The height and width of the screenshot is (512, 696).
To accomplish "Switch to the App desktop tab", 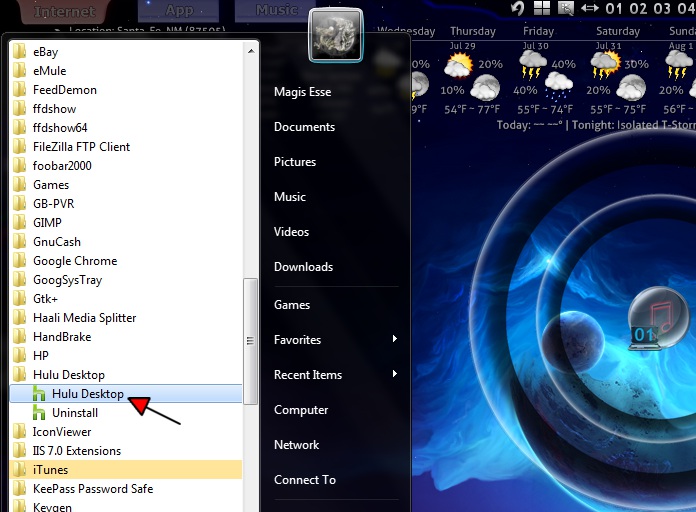I will (179, 10).
